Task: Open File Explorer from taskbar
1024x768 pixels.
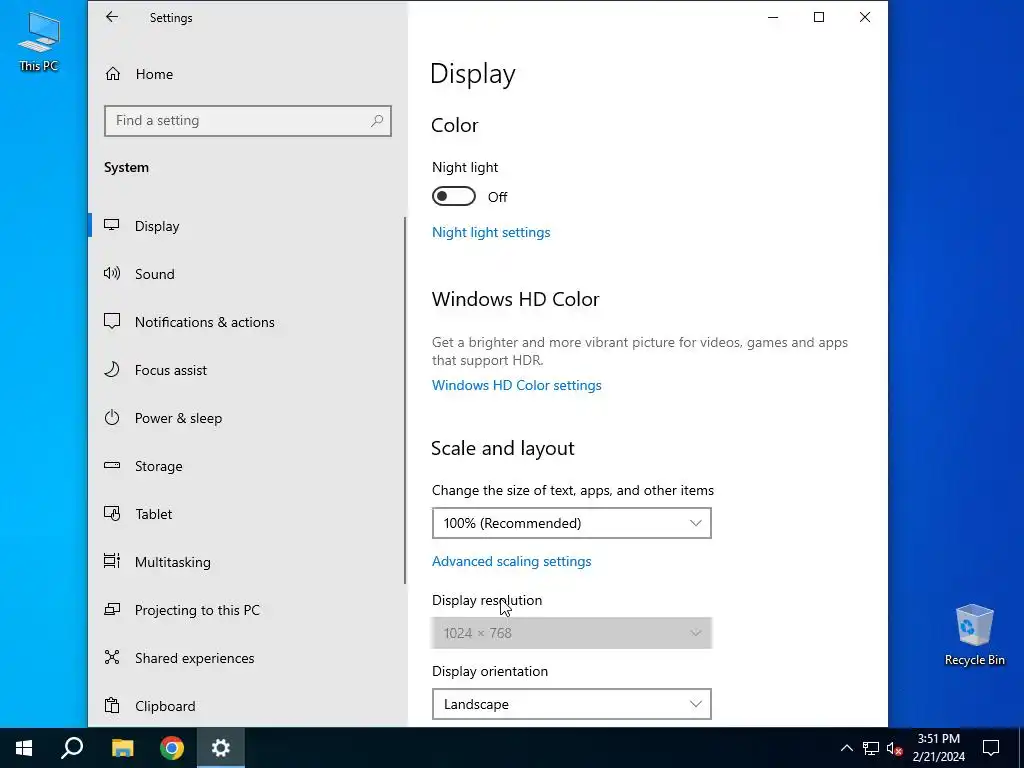Action: pos(122,748)
